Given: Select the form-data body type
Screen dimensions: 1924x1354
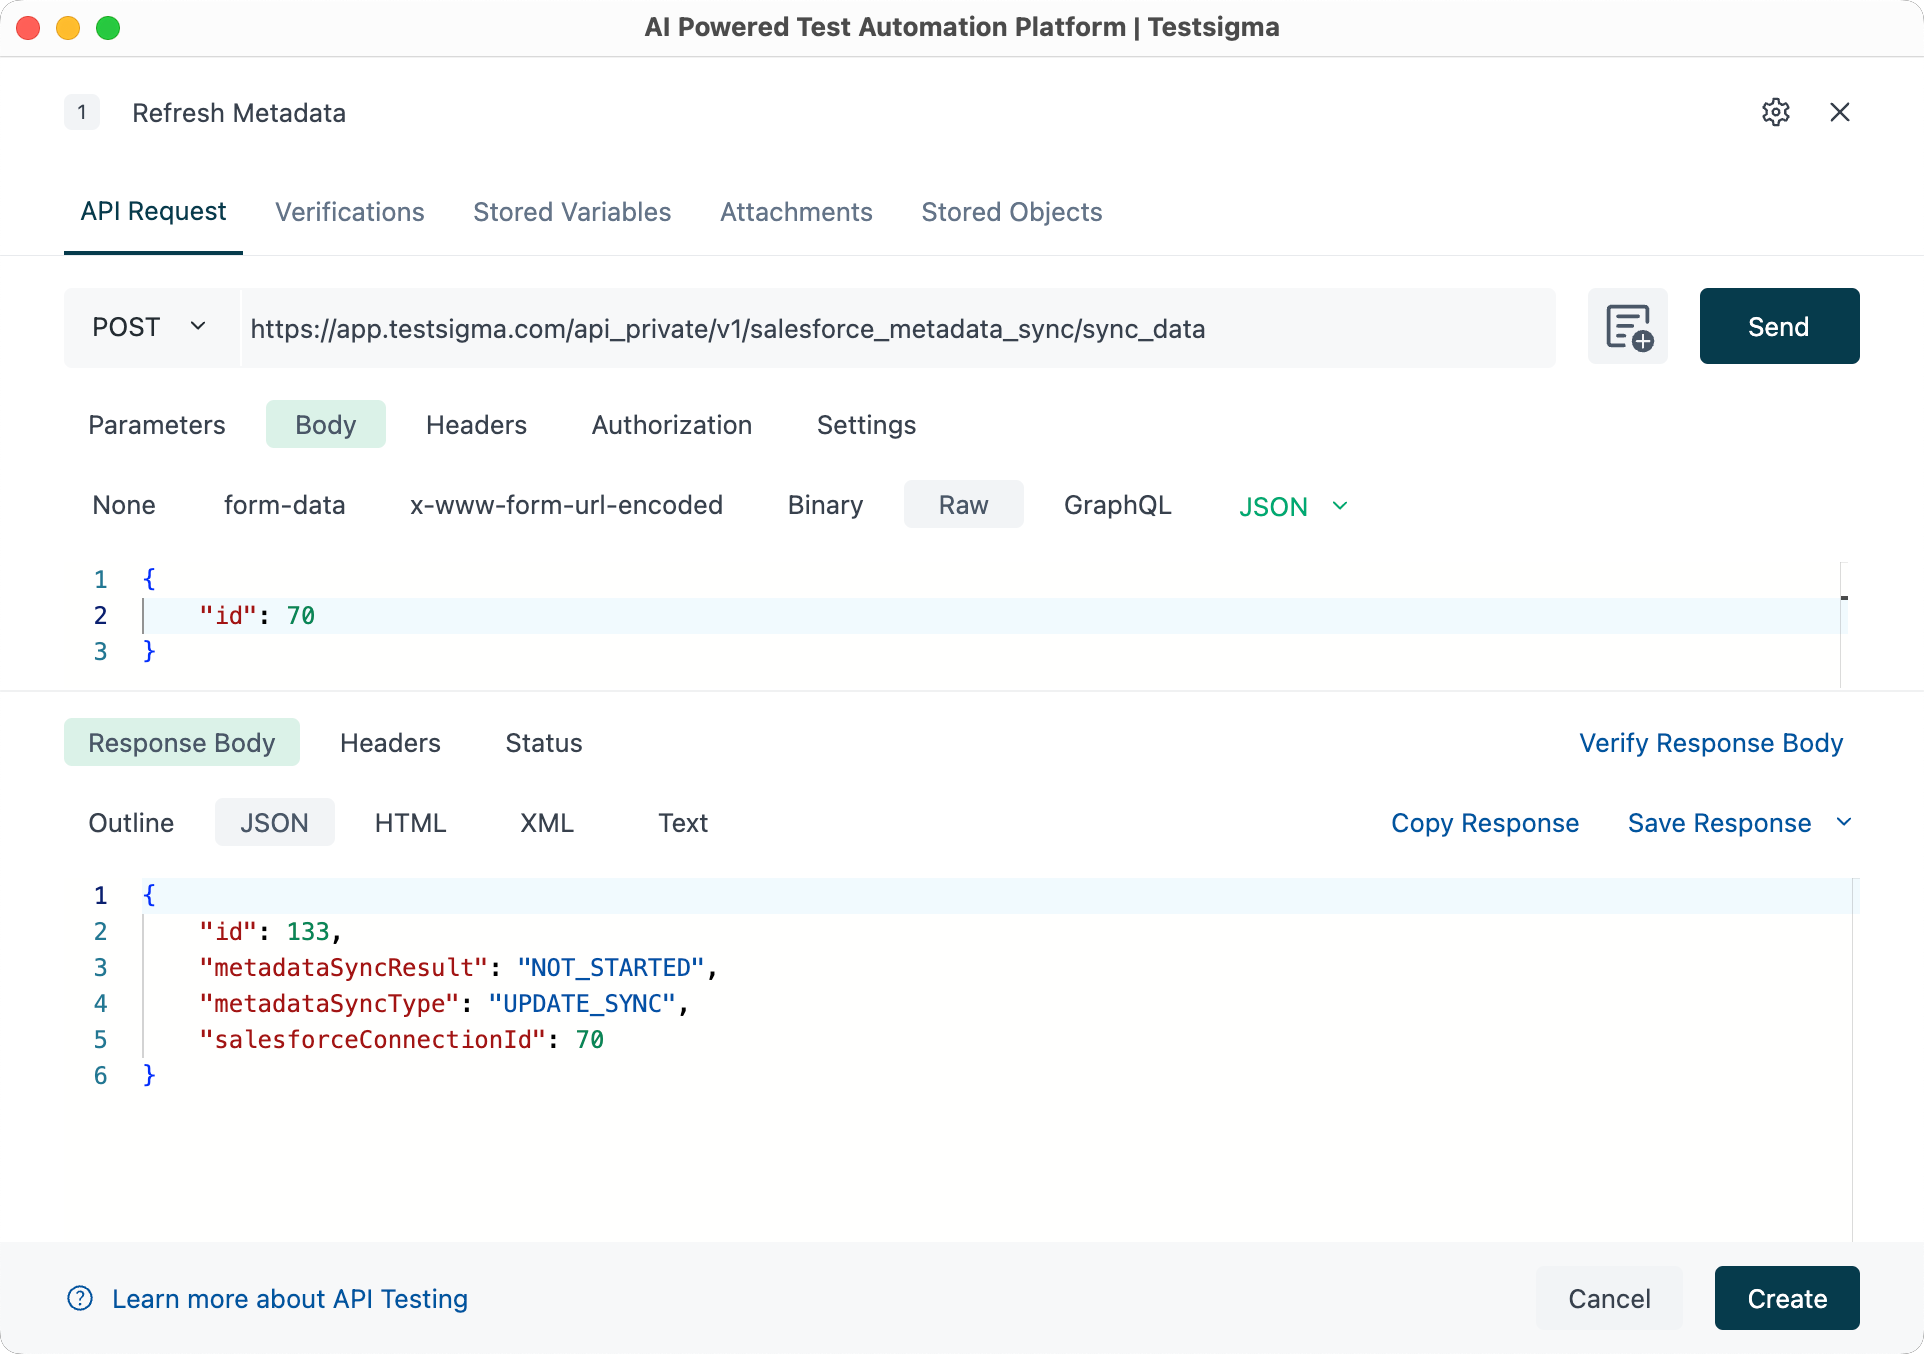Looking at the screenshot, I should click(x=284, y=505).
